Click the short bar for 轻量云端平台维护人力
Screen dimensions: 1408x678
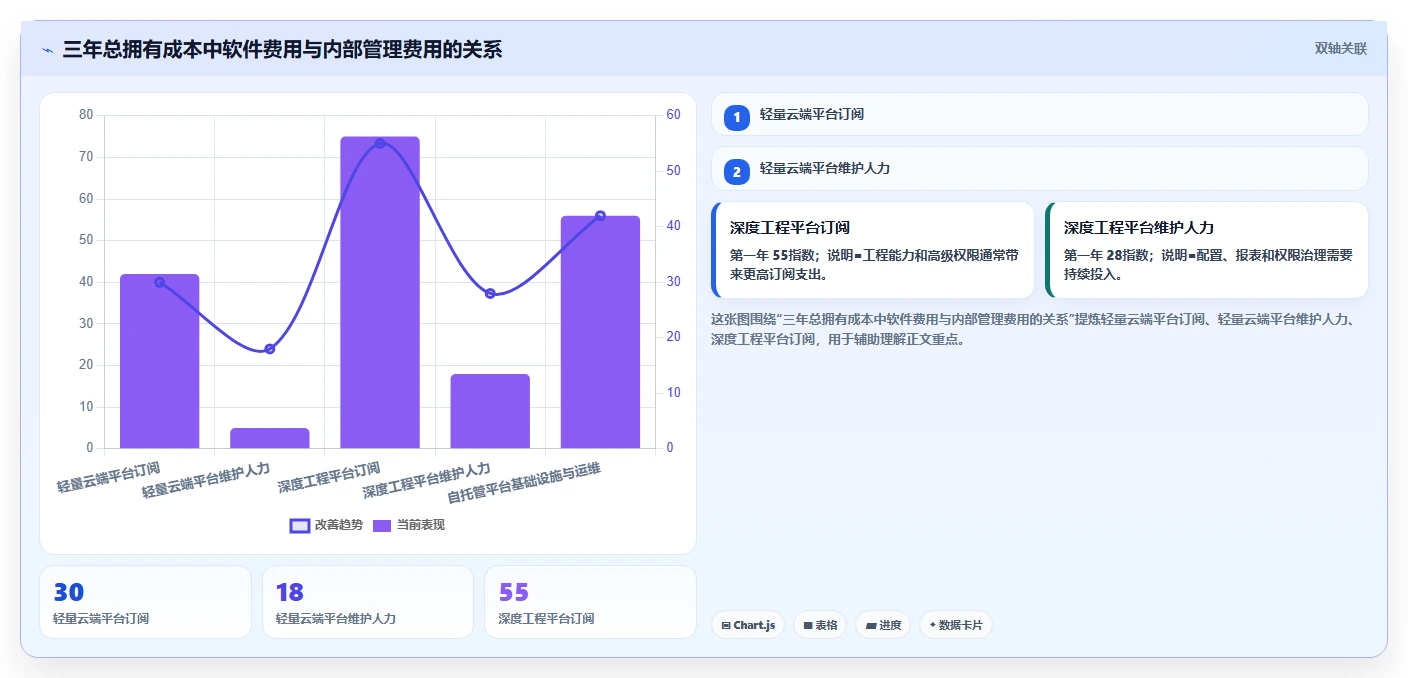270,438
